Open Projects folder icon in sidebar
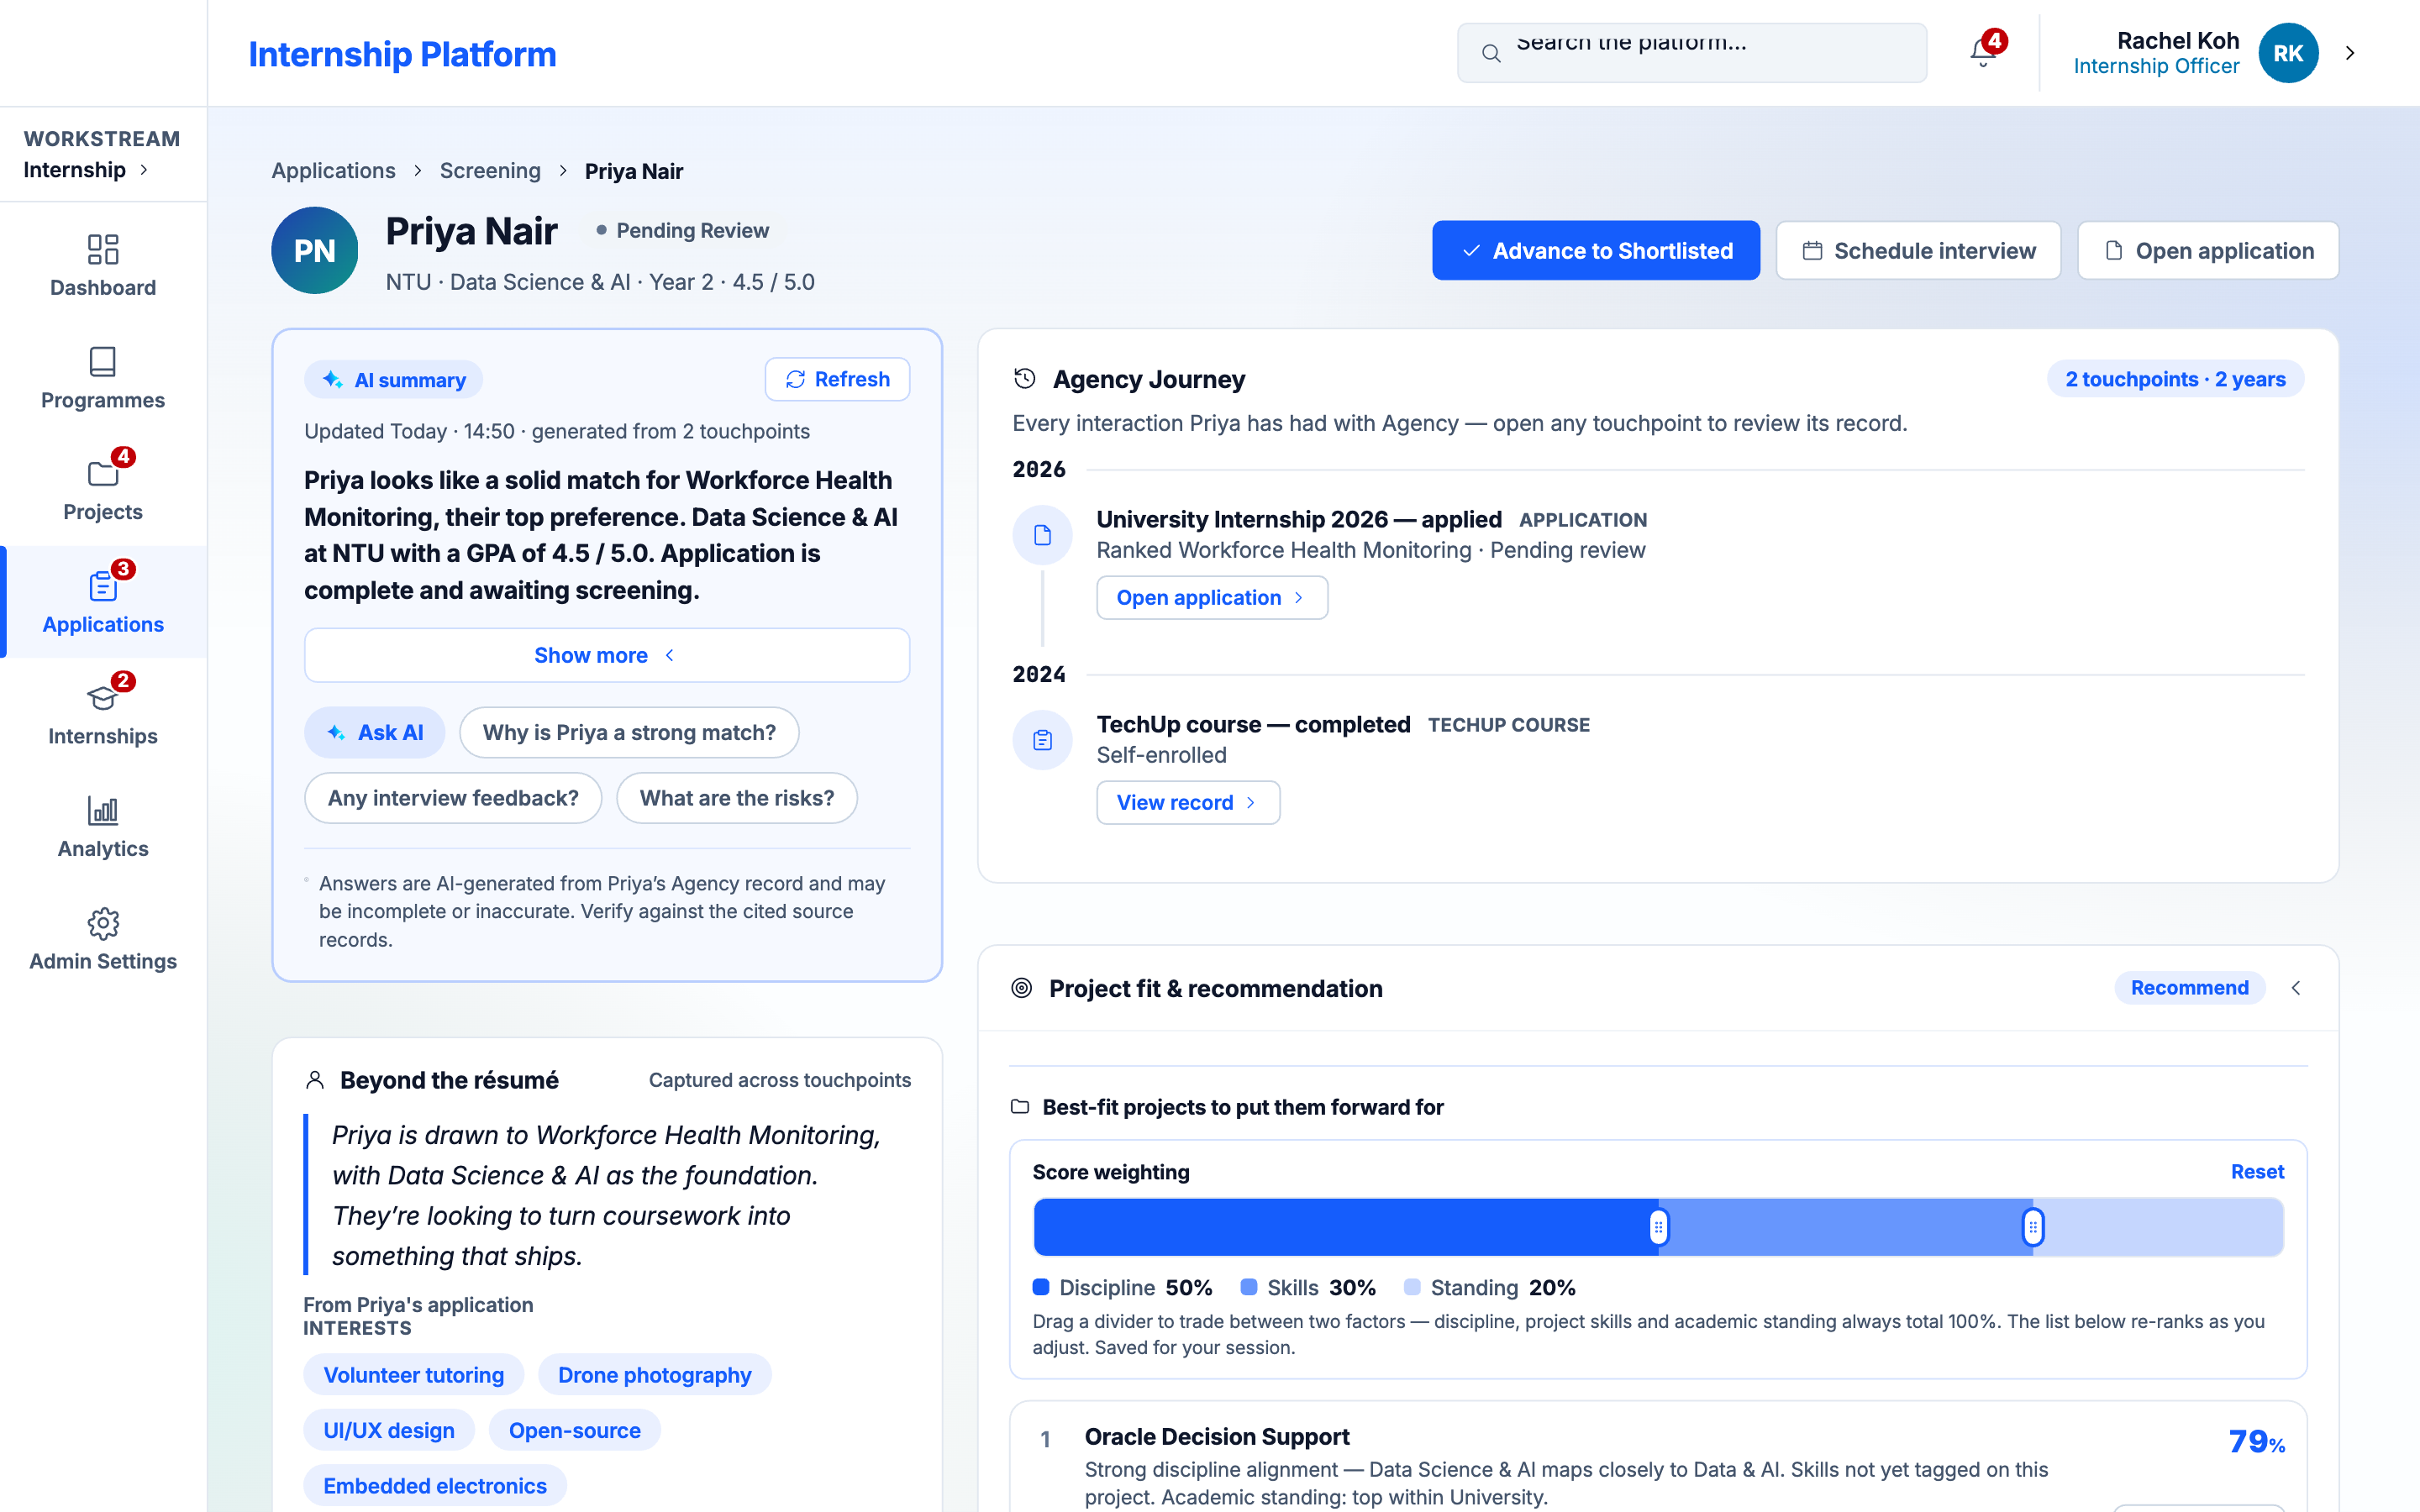 [x=103, y=473]
